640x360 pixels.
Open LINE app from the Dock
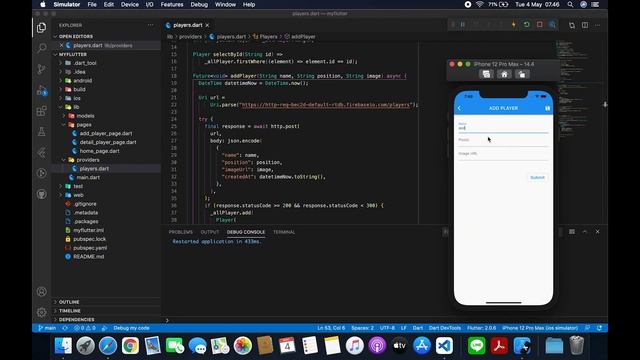(x=476, y=346)
